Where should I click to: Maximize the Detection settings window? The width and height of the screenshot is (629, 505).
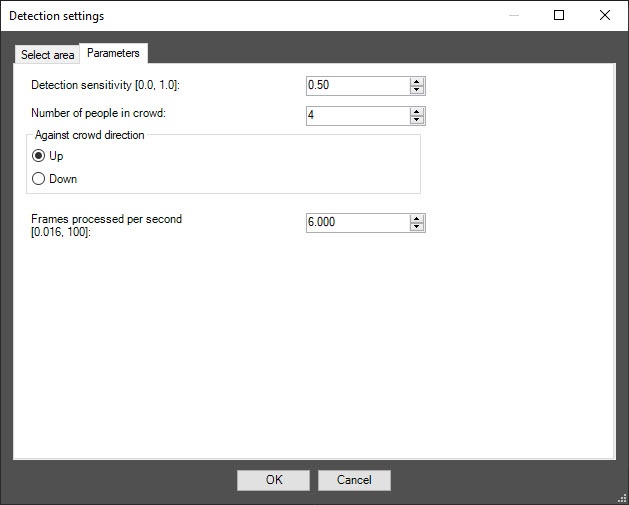point(559,15)
